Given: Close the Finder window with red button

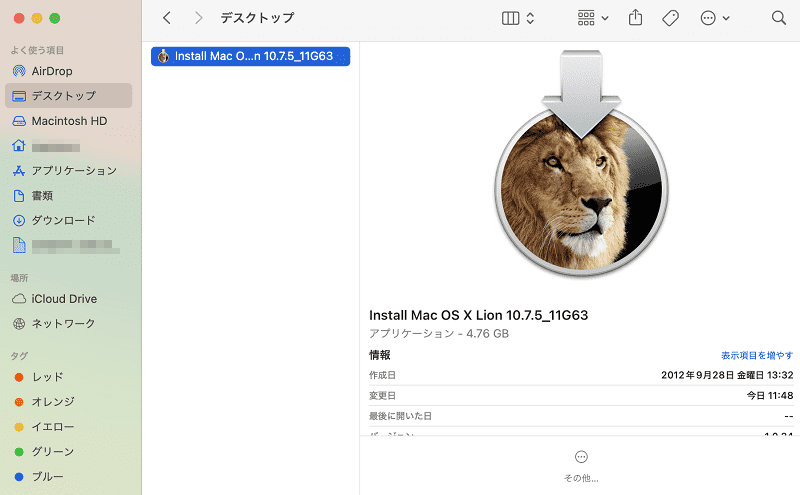Looking at the screenshot, I should tap(19, 18).
